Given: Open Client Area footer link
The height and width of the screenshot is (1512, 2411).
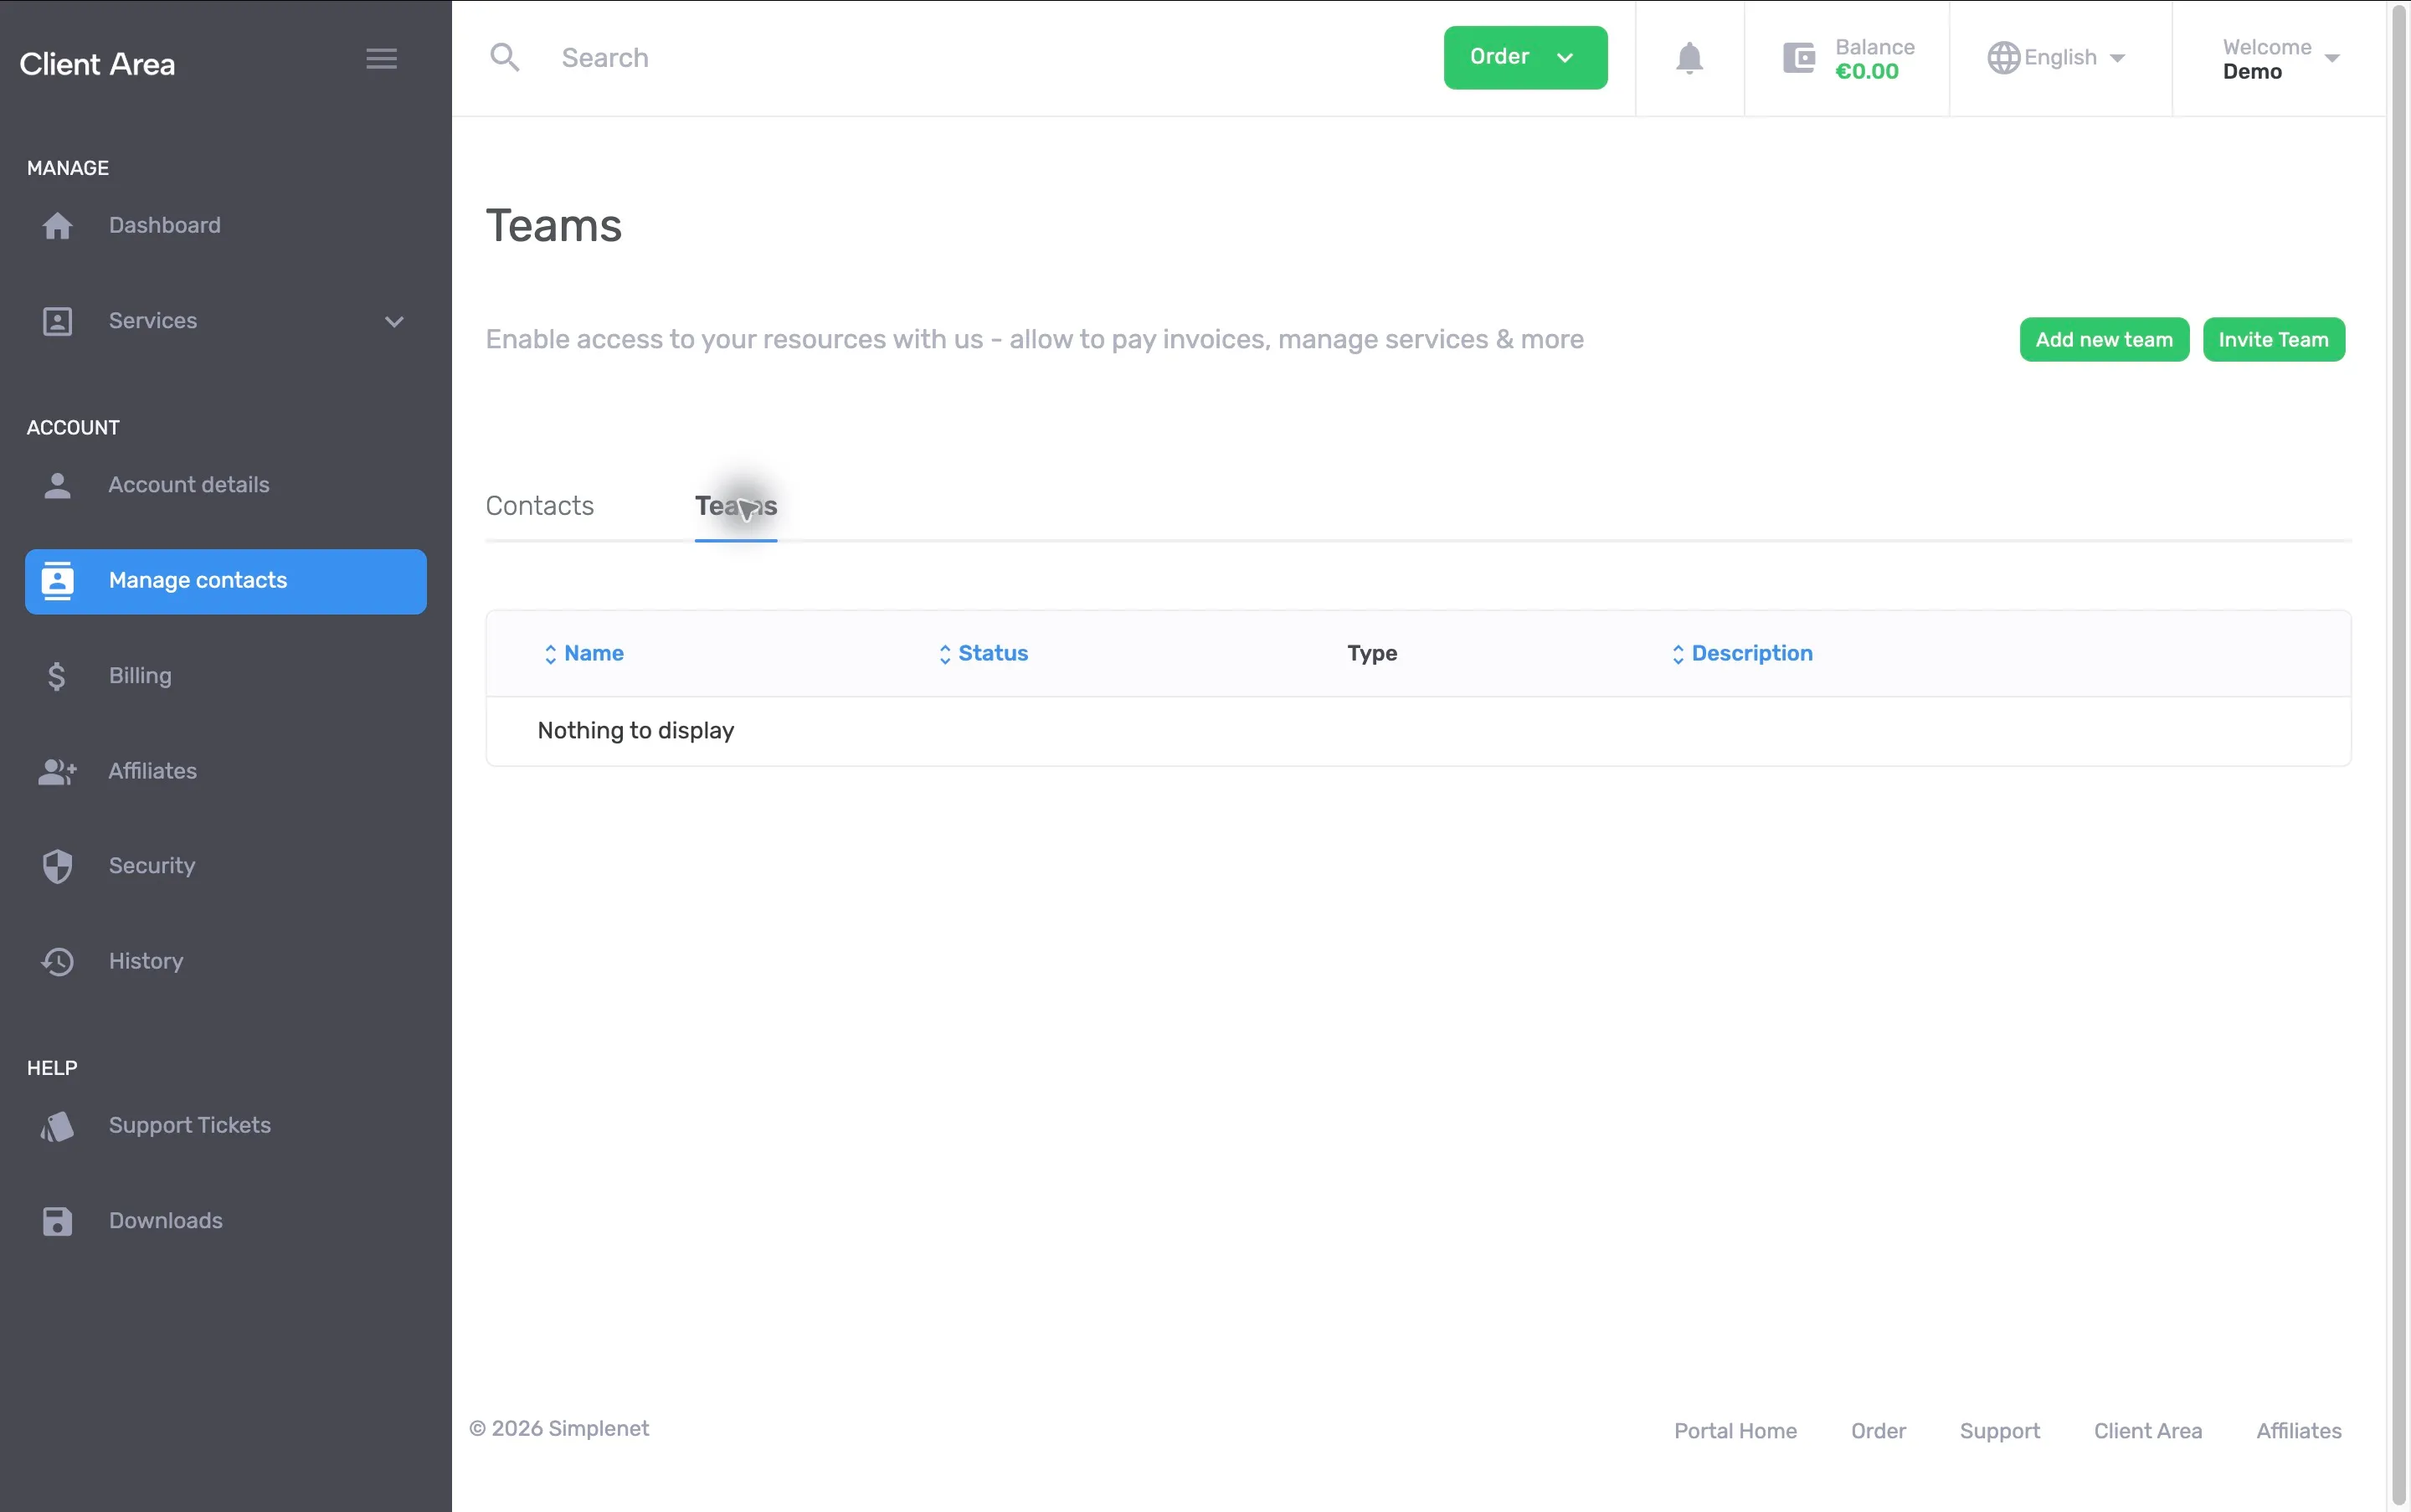Looking at the screenshot, I should 2147,1431.
